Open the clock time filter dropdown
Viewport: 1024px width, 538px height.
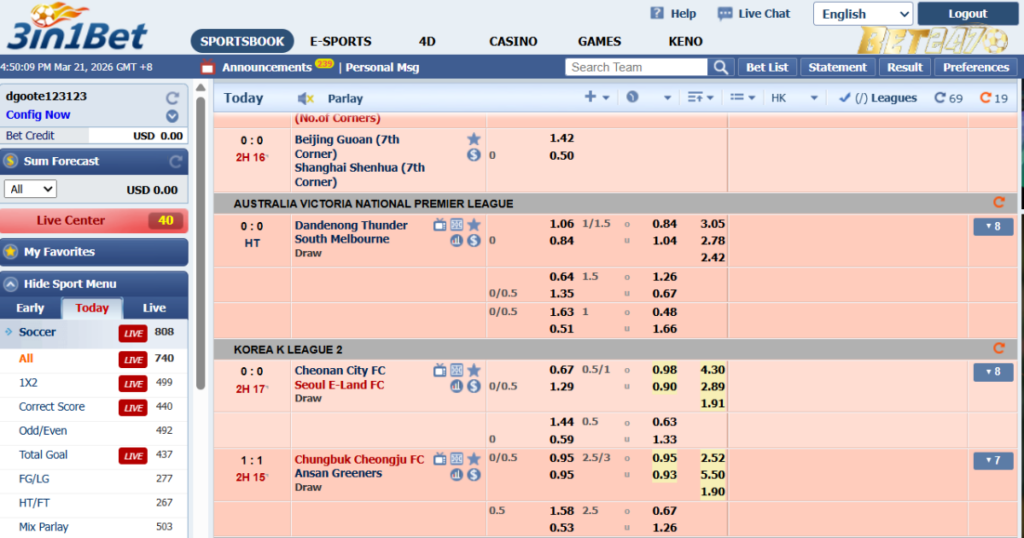648,97
